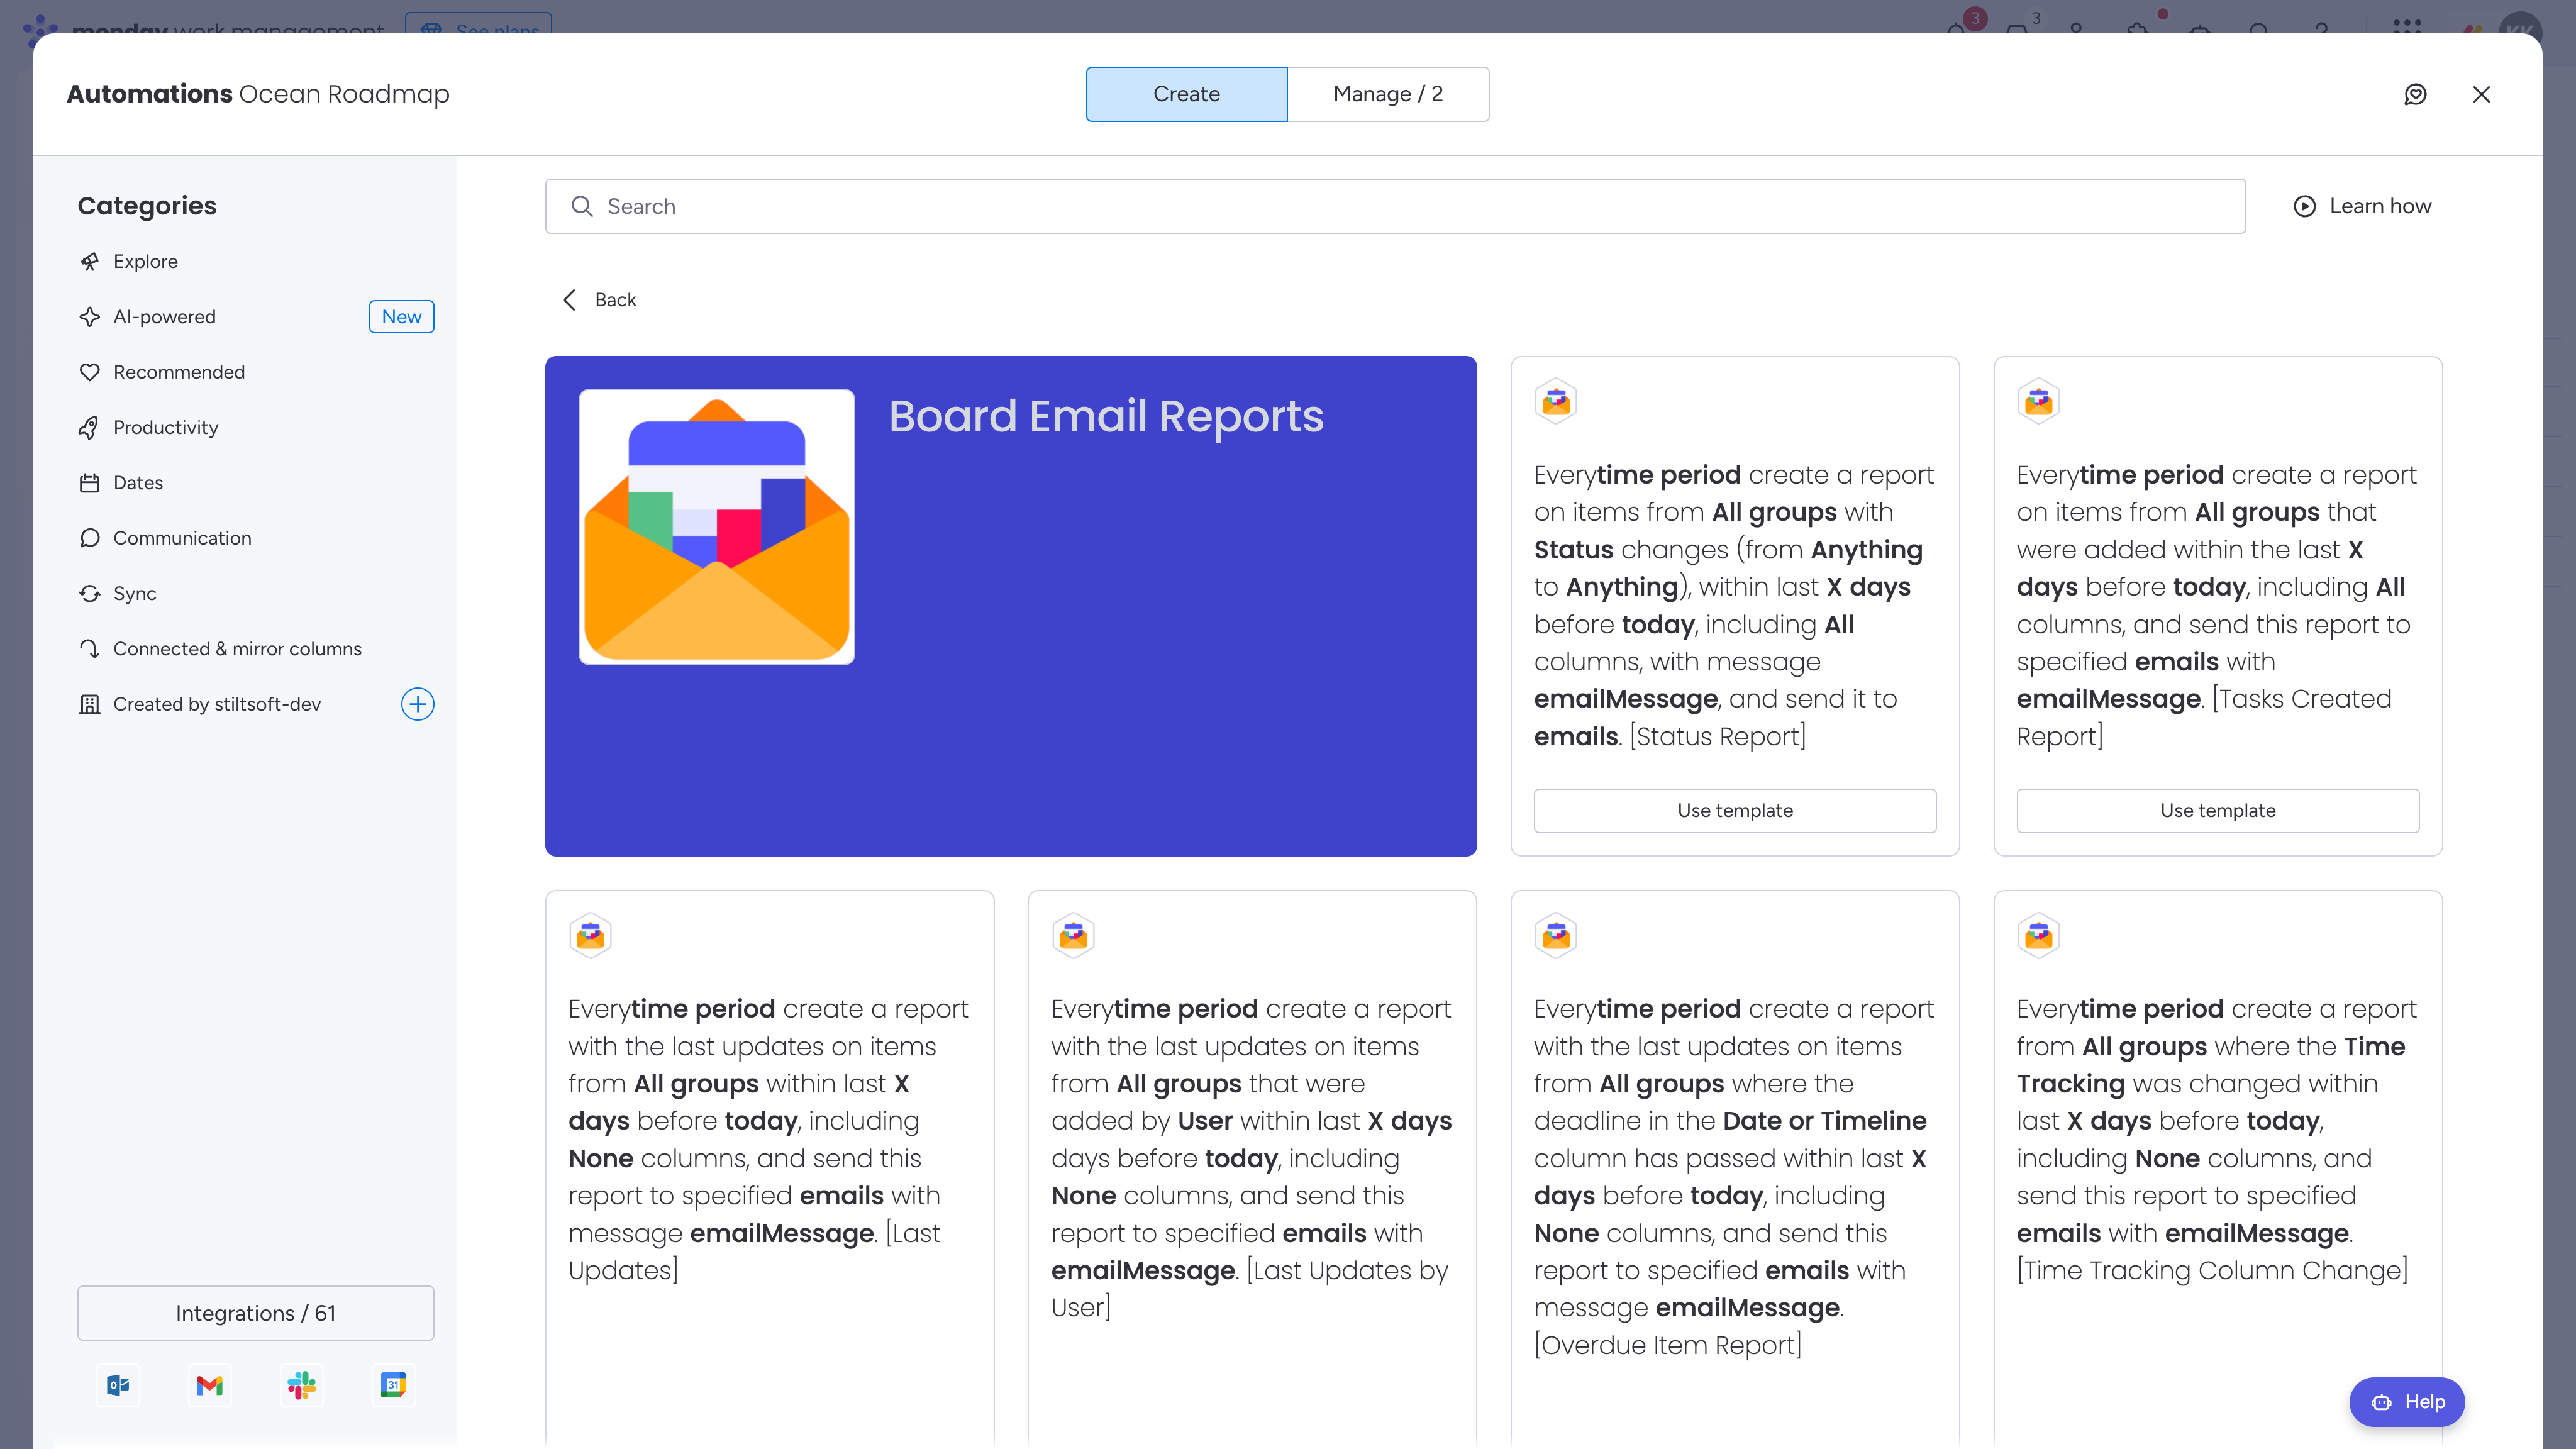2576x1449 pixels.
Task: Click the Outlook integration icon
Action: 118,1385
